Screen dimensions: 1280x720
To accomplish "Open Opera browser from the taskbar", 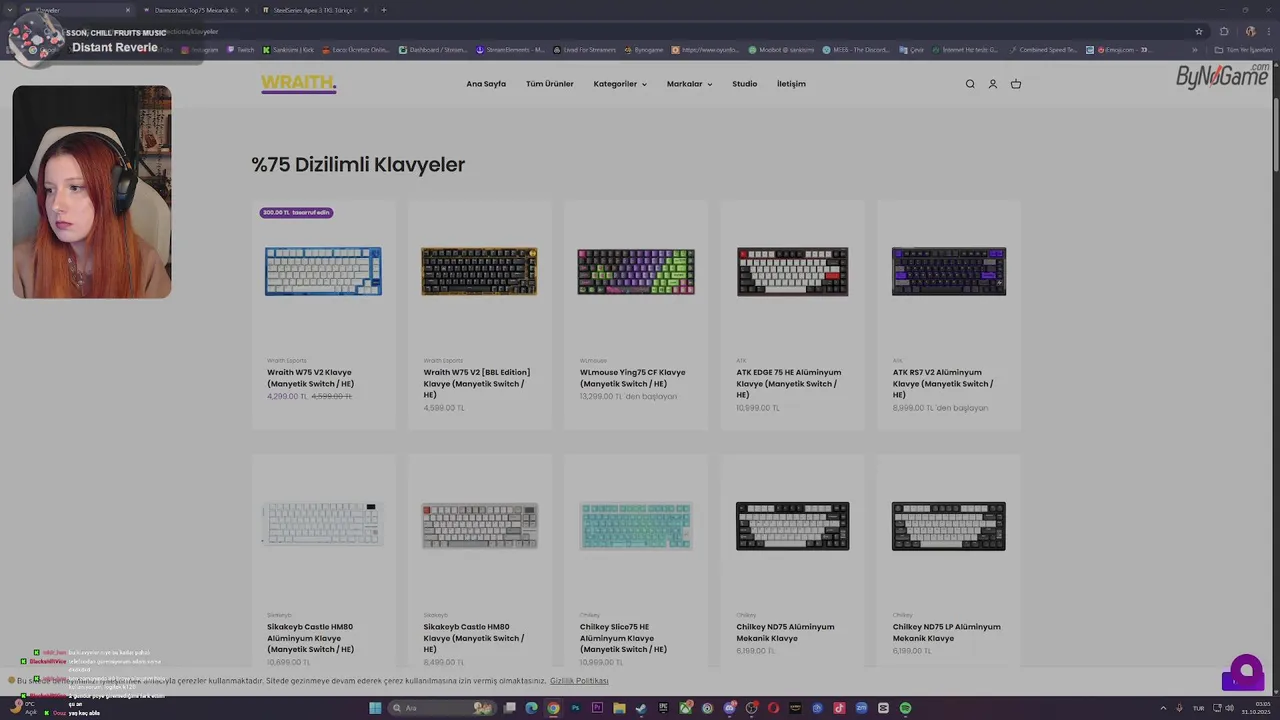I will [x=773, y=708].
